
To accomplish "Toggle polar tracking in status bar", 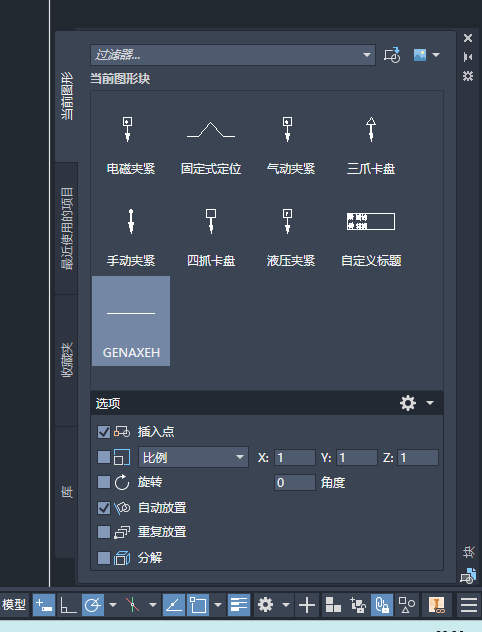I will pyautogui.click(x=93, y=605).
